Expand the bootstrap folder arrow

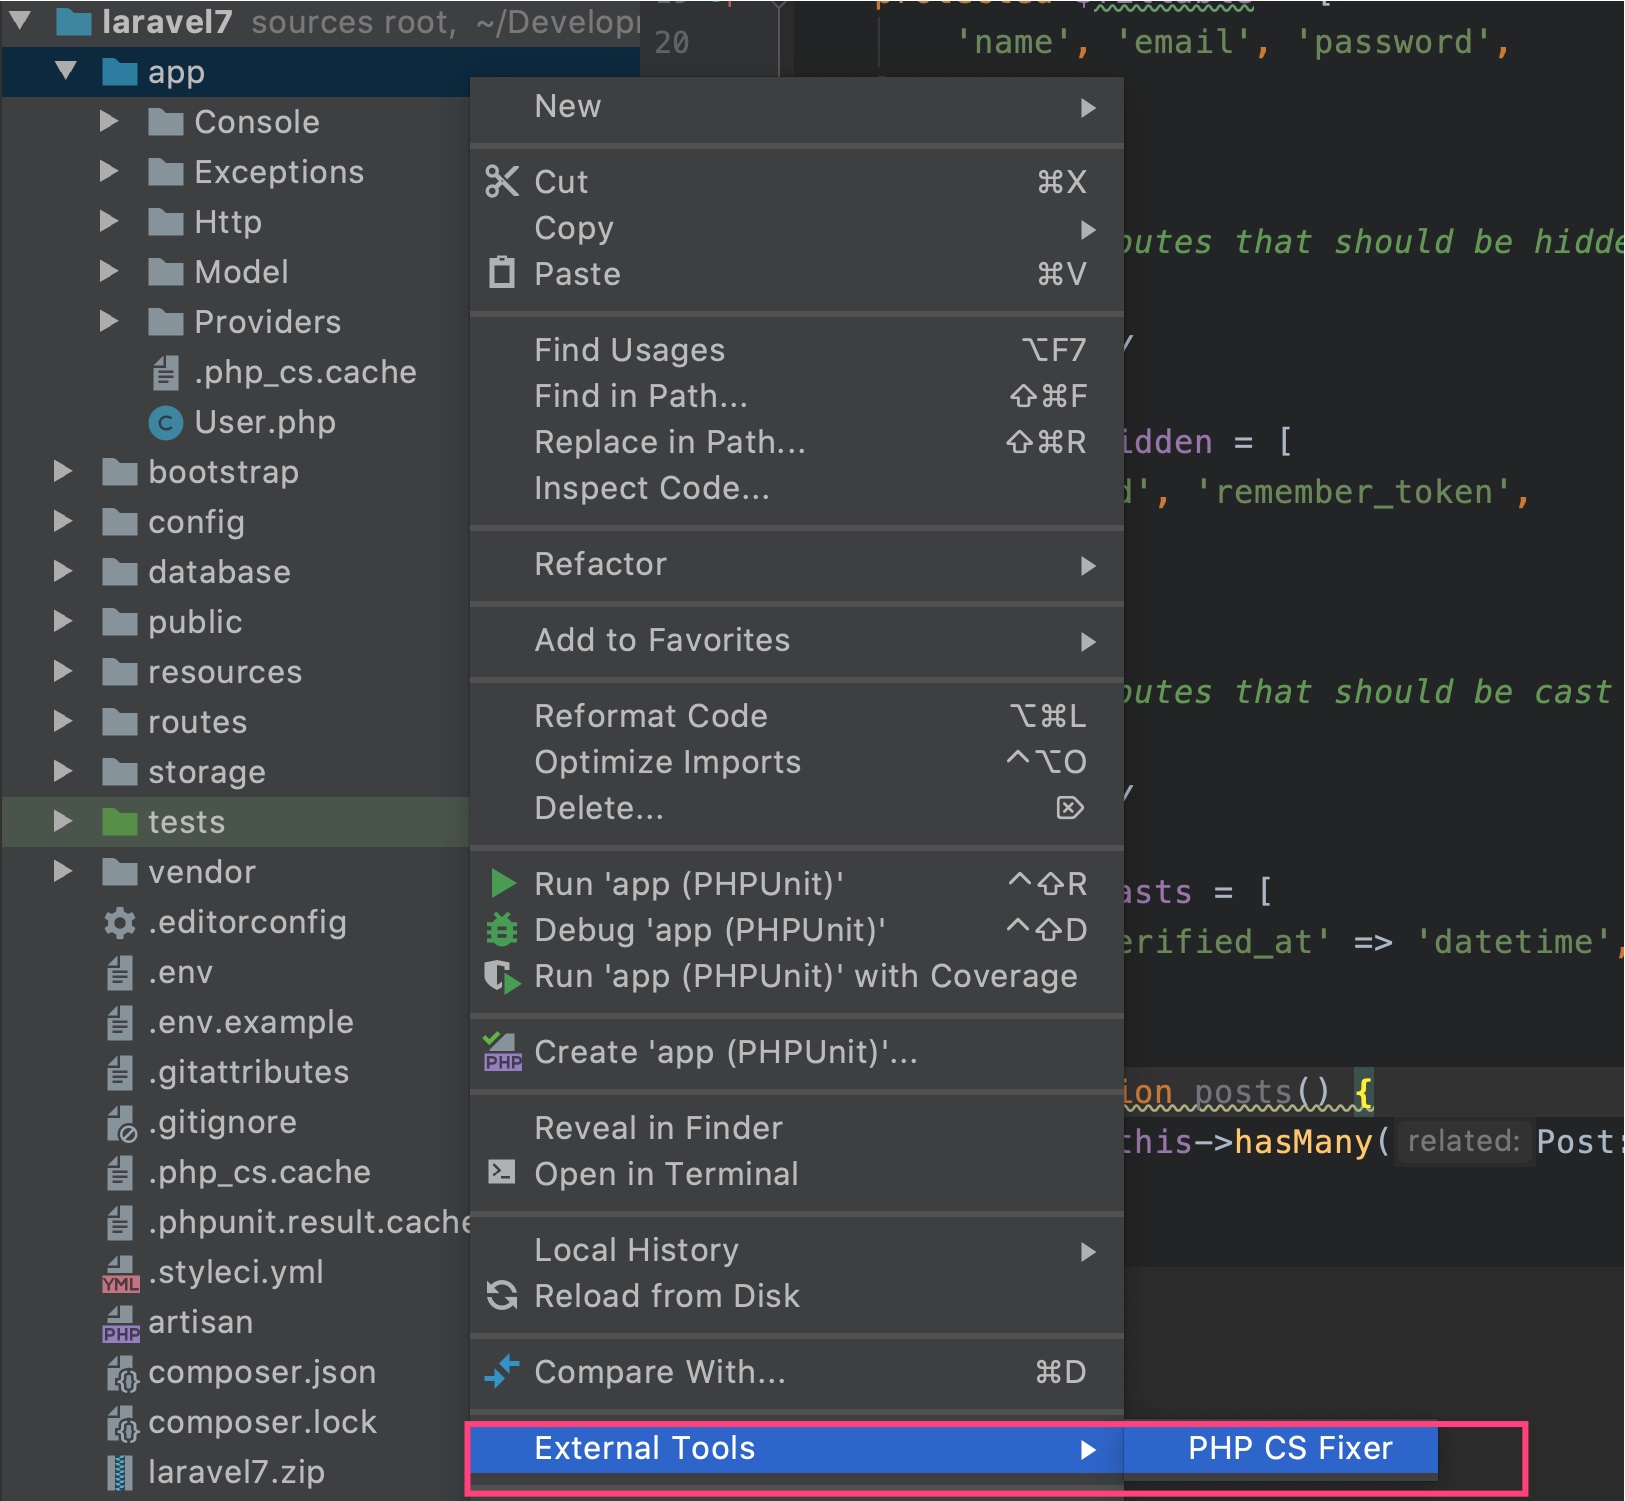click(x=63, y=471)
